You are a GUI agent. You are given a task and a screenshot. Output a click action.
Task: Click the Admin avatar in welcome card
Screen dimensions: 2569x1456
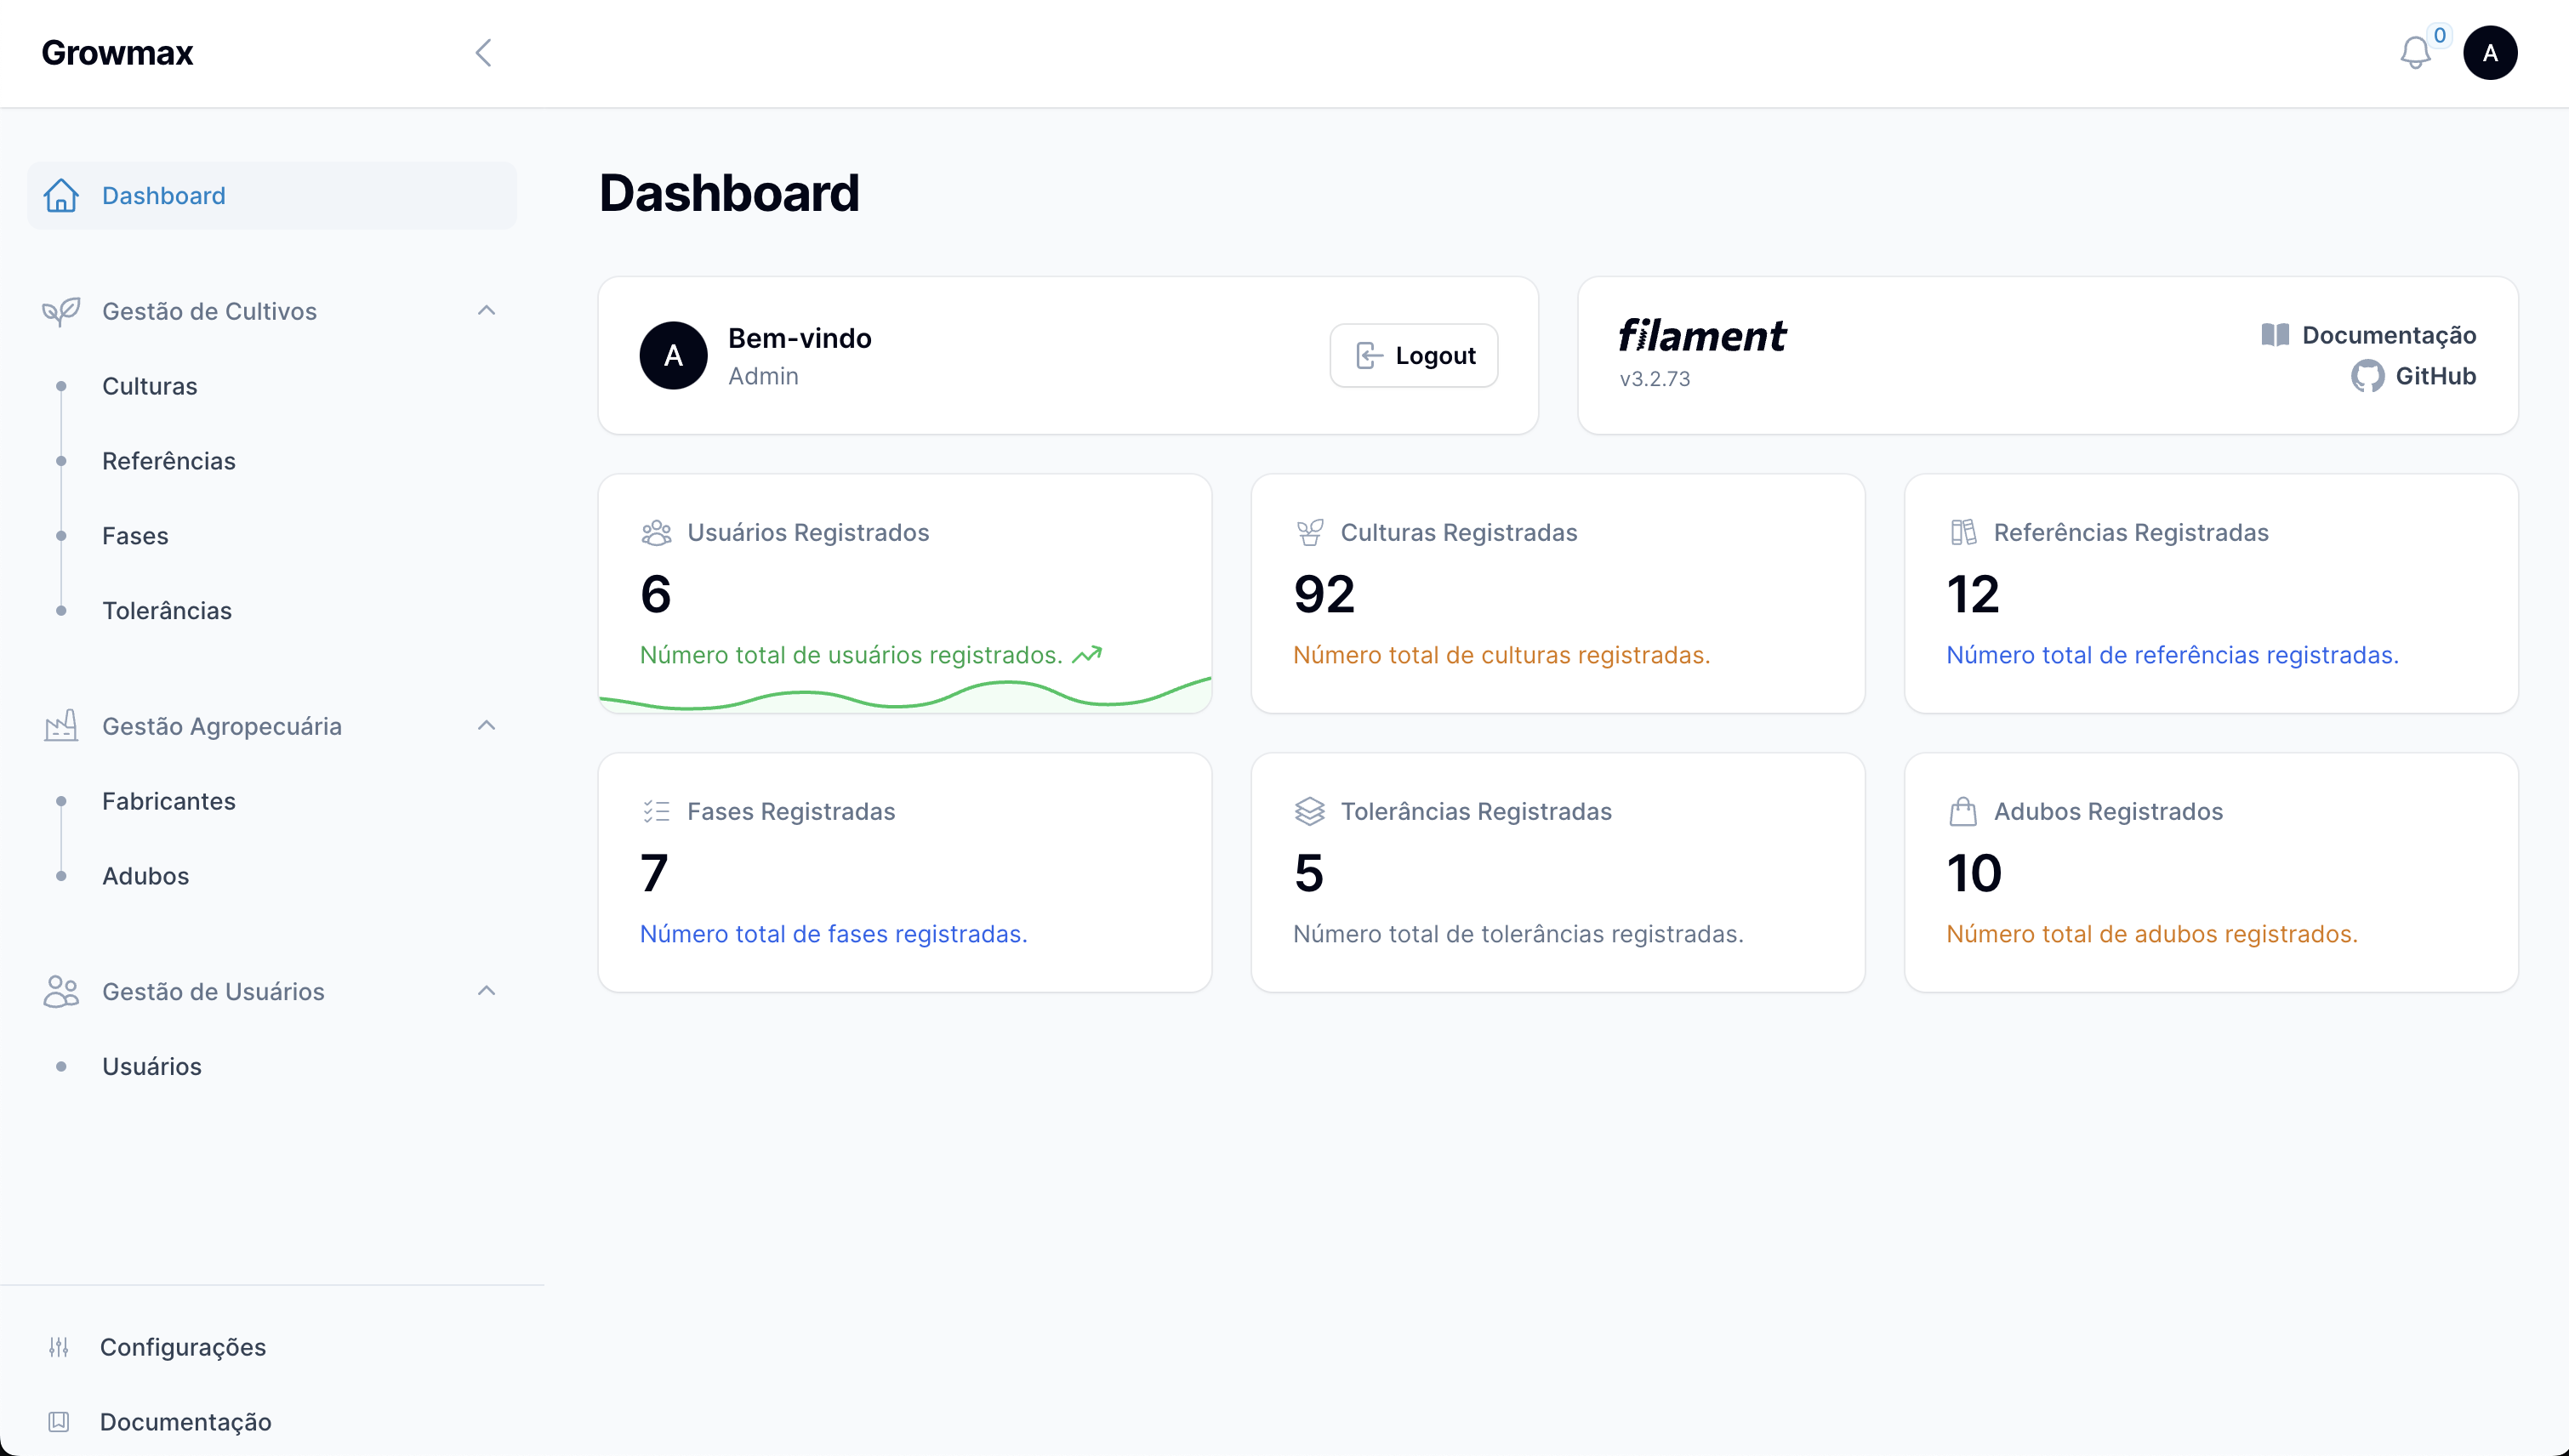tap(673, 355)
